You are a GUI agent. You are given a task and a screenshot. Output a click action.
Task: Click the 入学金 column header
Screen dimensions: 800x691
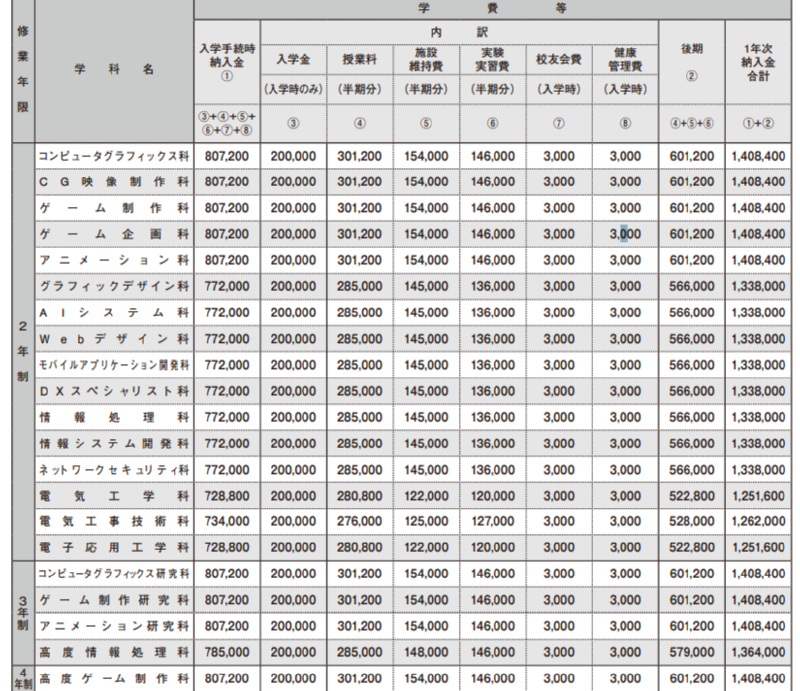(294, 59)
